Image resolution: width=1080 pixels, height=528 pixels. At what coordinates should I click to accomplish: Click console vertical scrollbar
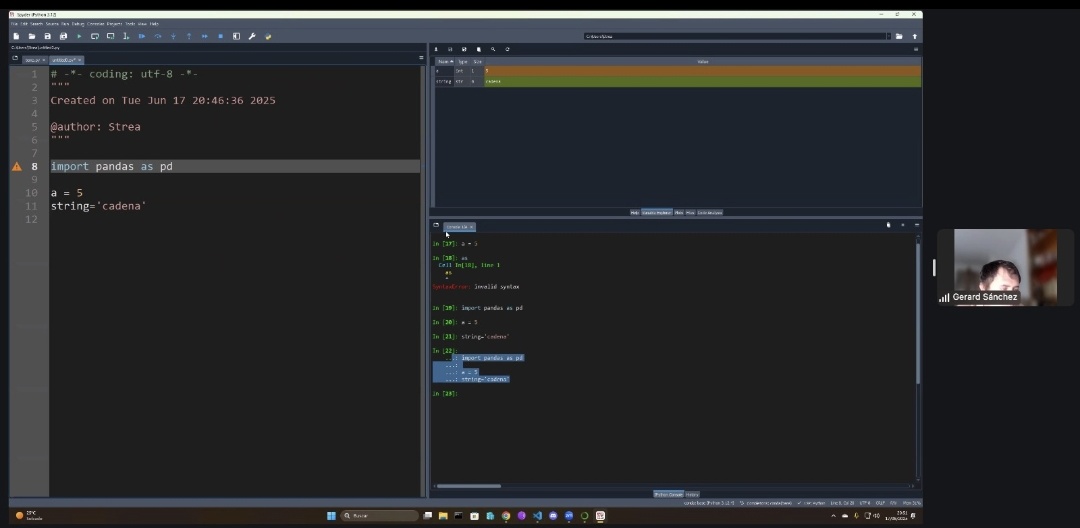click(917, 313)
